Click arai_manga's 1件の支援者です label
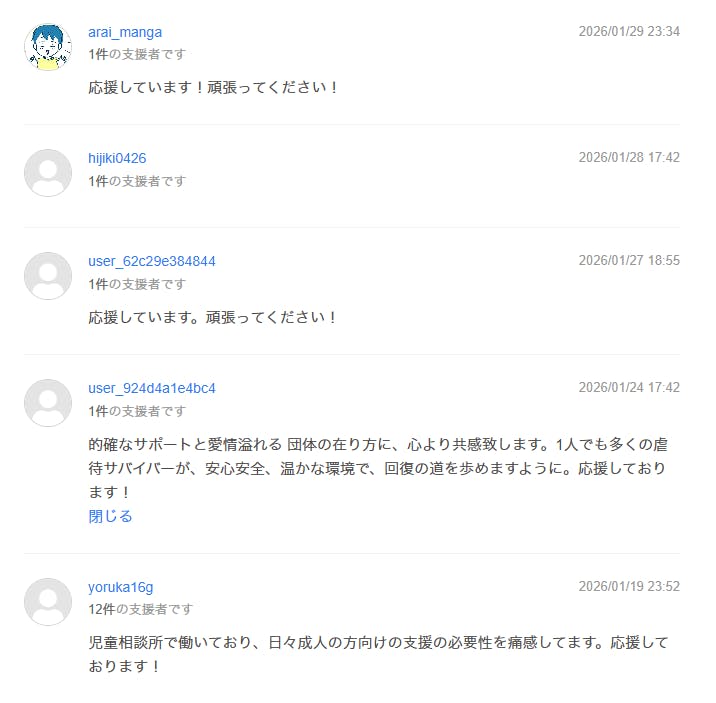Image resolution: width=716 pixels, height=703 pixels. coord(137,54)
